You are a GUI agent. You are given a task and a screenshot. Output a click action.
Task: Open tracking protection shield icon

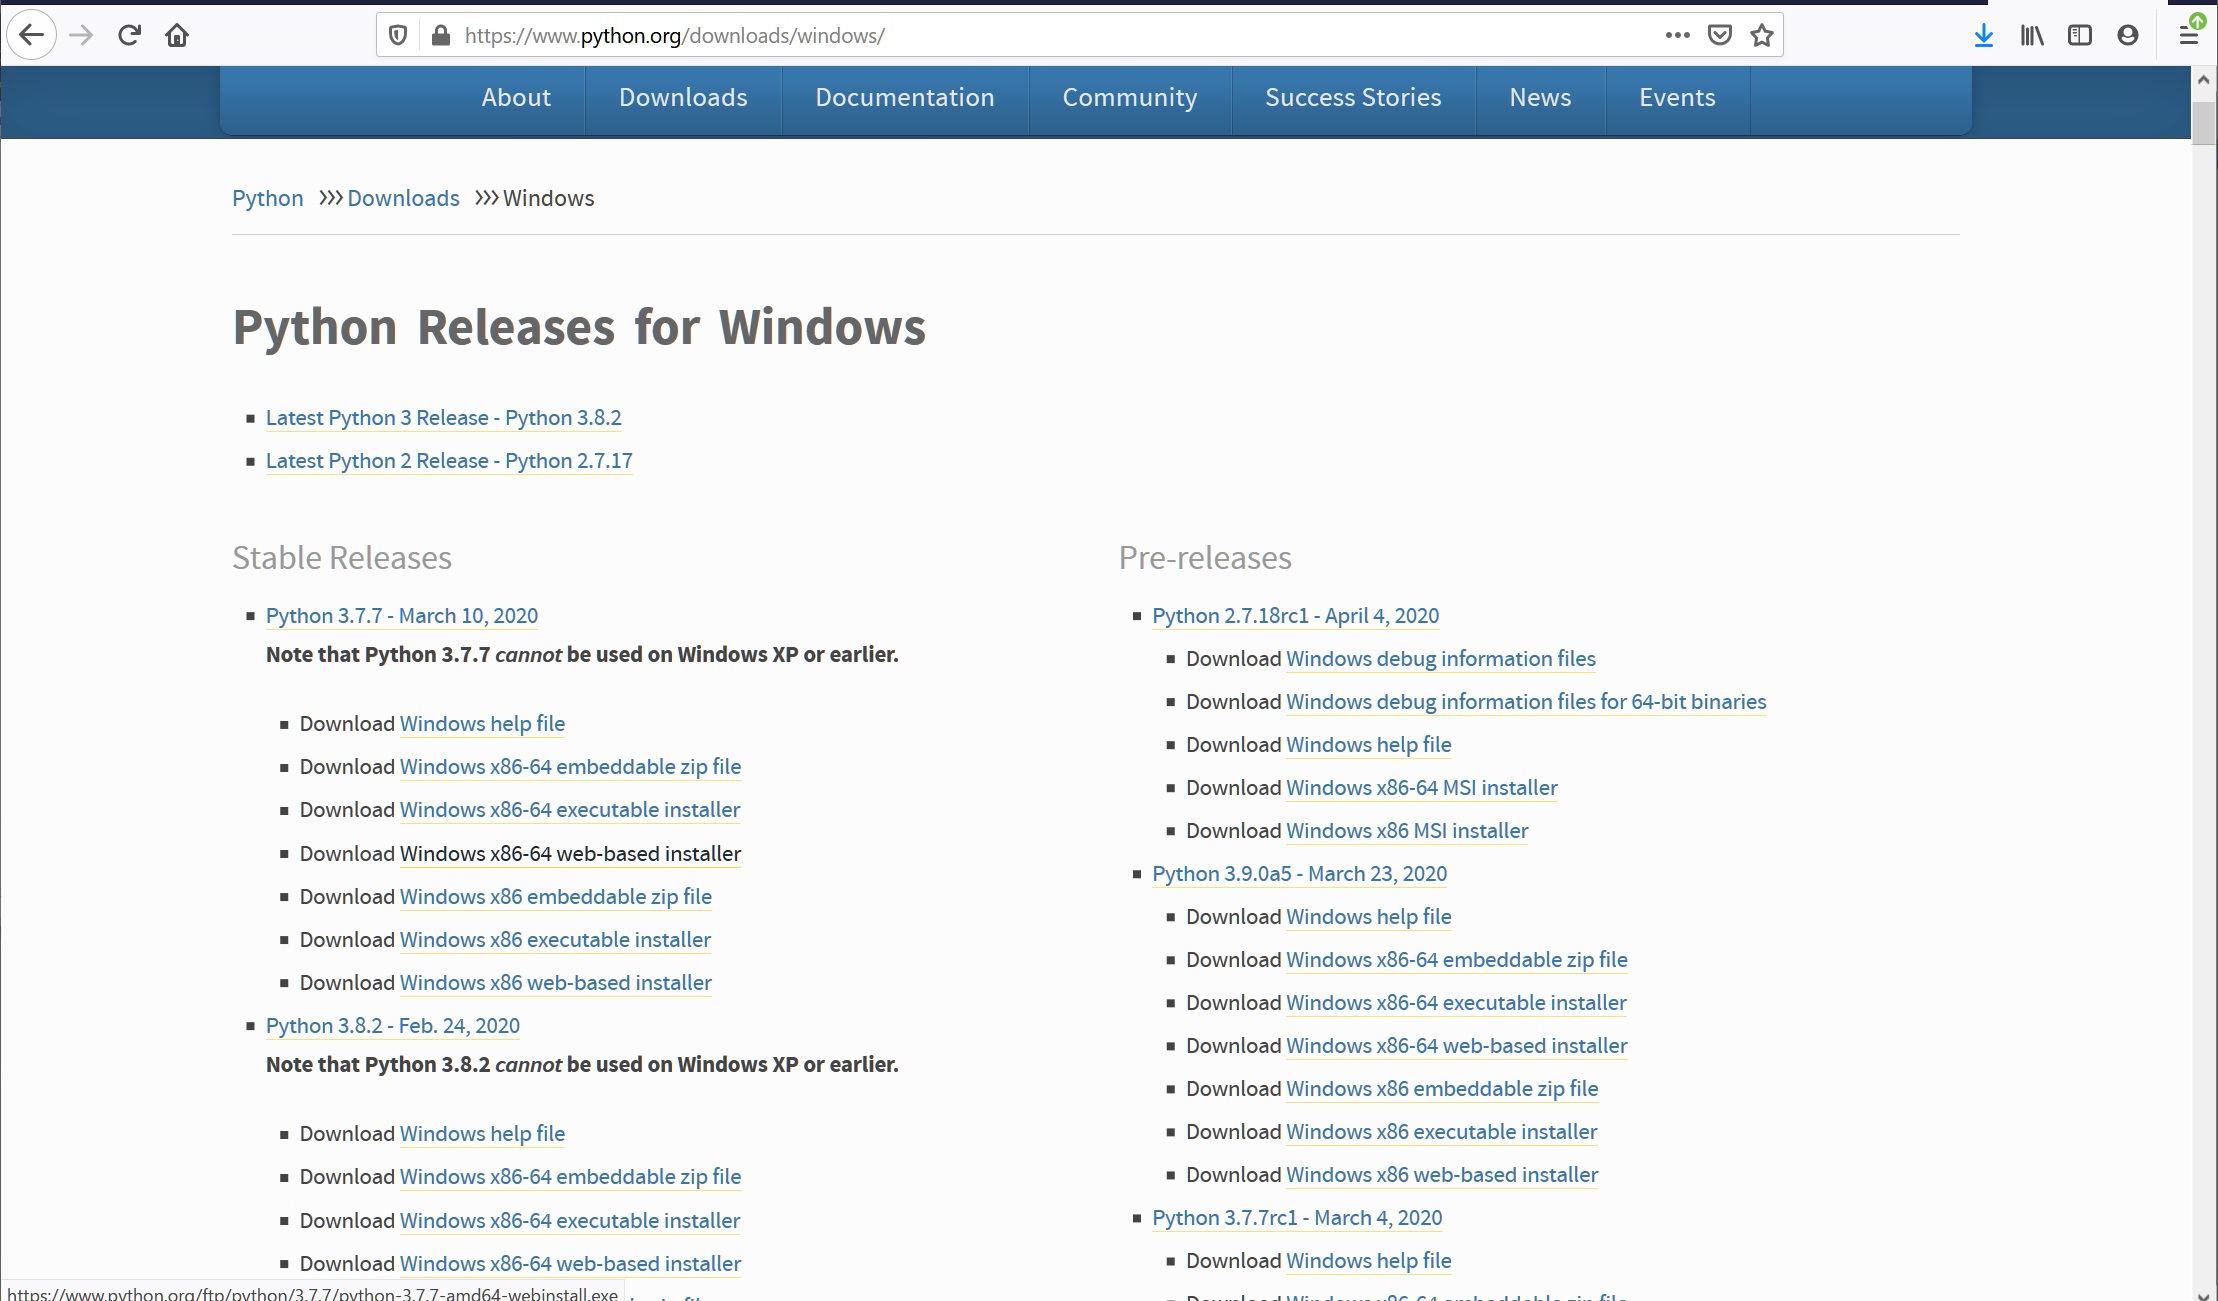click(x=398, y=36)
